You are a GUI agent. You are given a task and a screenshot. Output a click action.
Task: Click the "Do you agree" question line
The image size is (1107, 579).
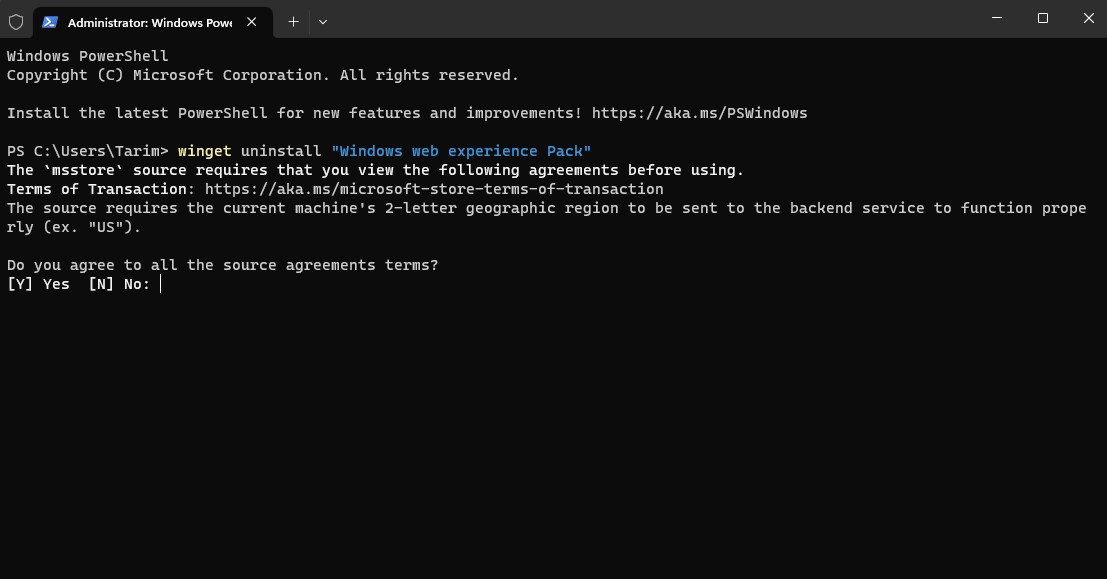coord(222,265)
